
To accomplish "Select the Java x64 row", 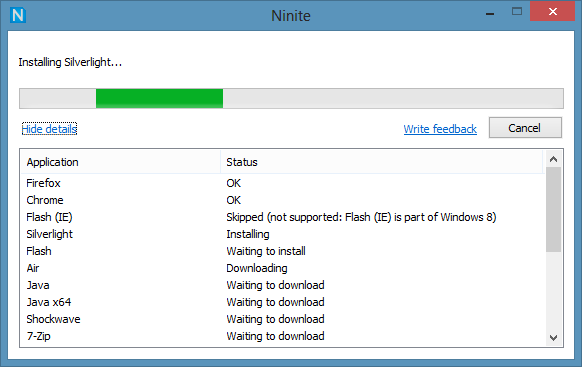I will click(x=282, y=302).
